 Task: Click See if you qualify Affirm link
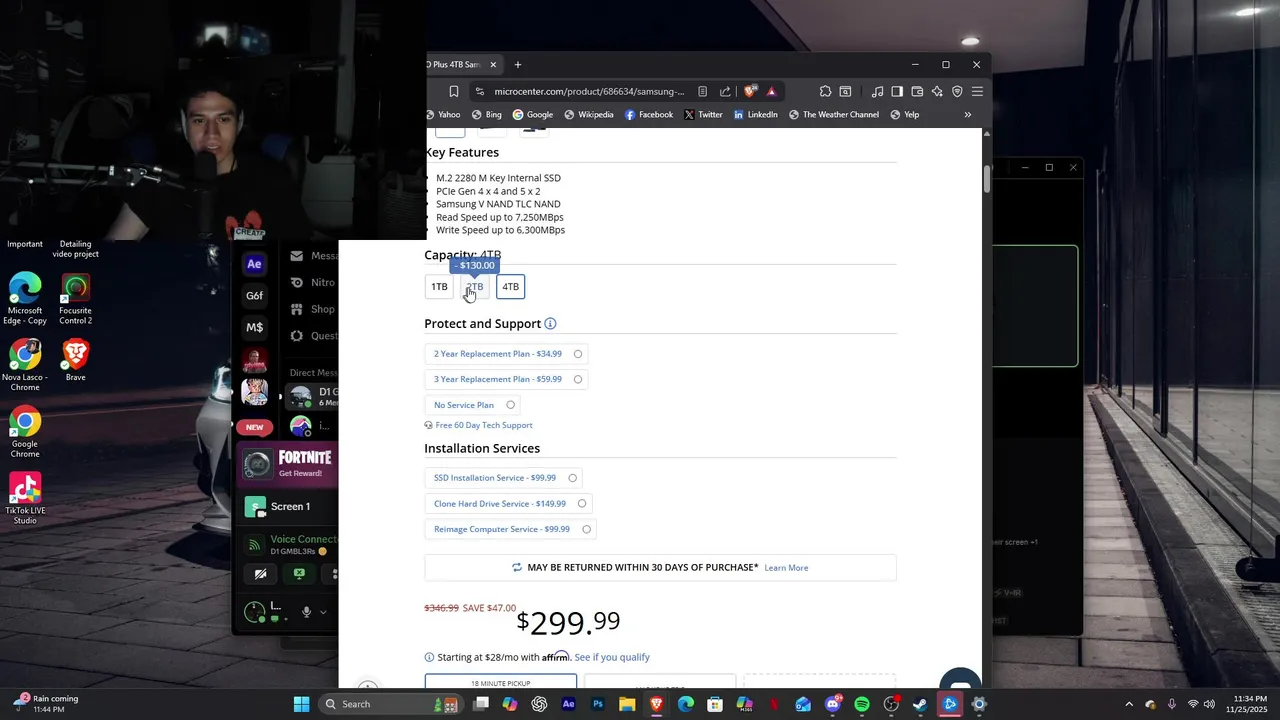pos(612,657)
